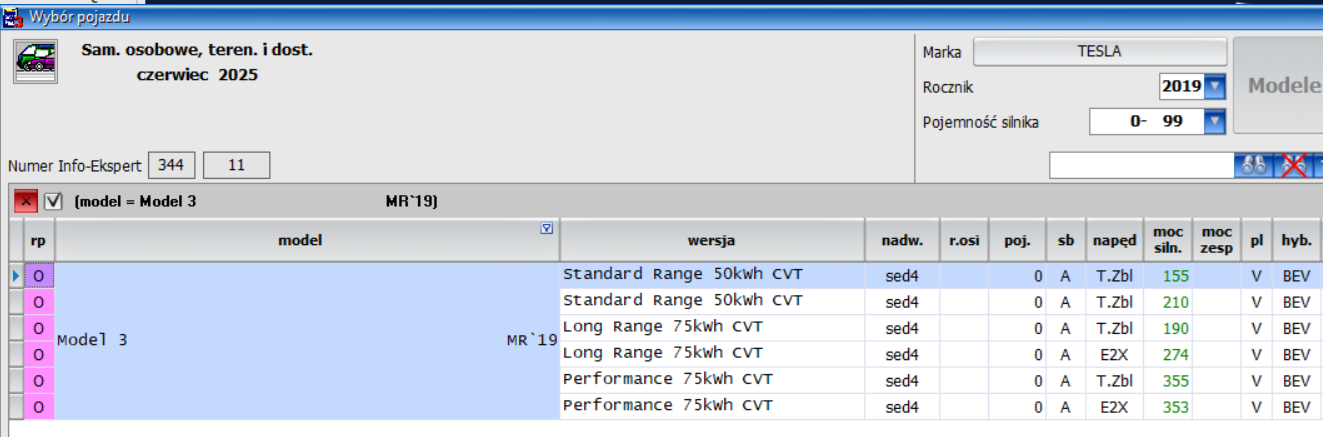Select Long Range 75kWh CVT with E2X drive
This screenshot has height=437, width=1323.
(712, 353)
